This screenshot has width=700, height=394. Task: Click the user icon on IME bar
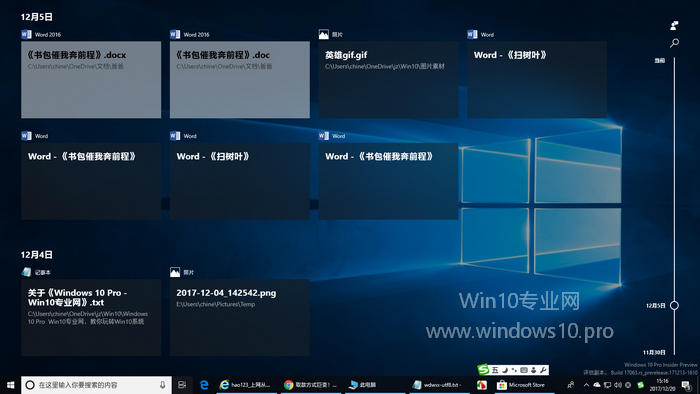coord(533,370)
